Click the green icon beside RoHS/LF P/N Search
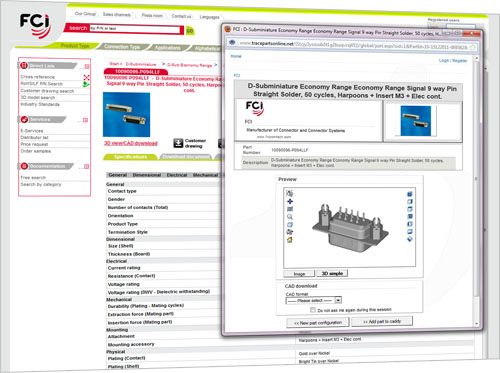This screenshot has width=500, height=373. (x=86, y=84)
